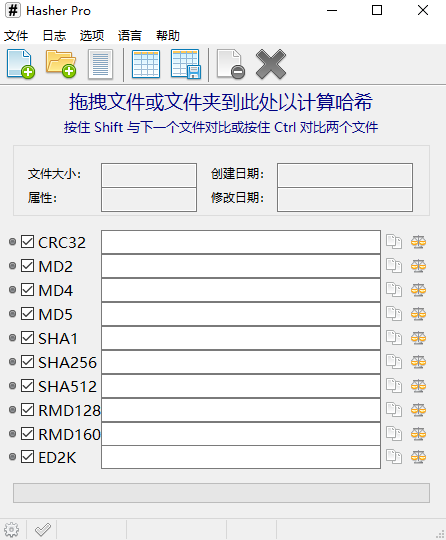Compare the MD2 hash using scales icon

418,266
